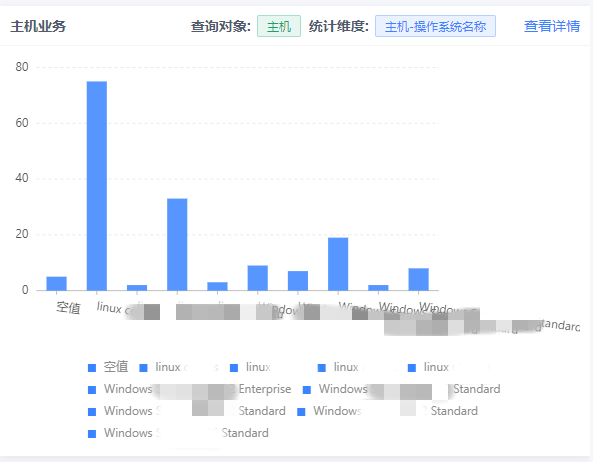593x462 pixels.
Task: Open the 主机-操作系统名称 dimension selector
Action: [435, 26]
